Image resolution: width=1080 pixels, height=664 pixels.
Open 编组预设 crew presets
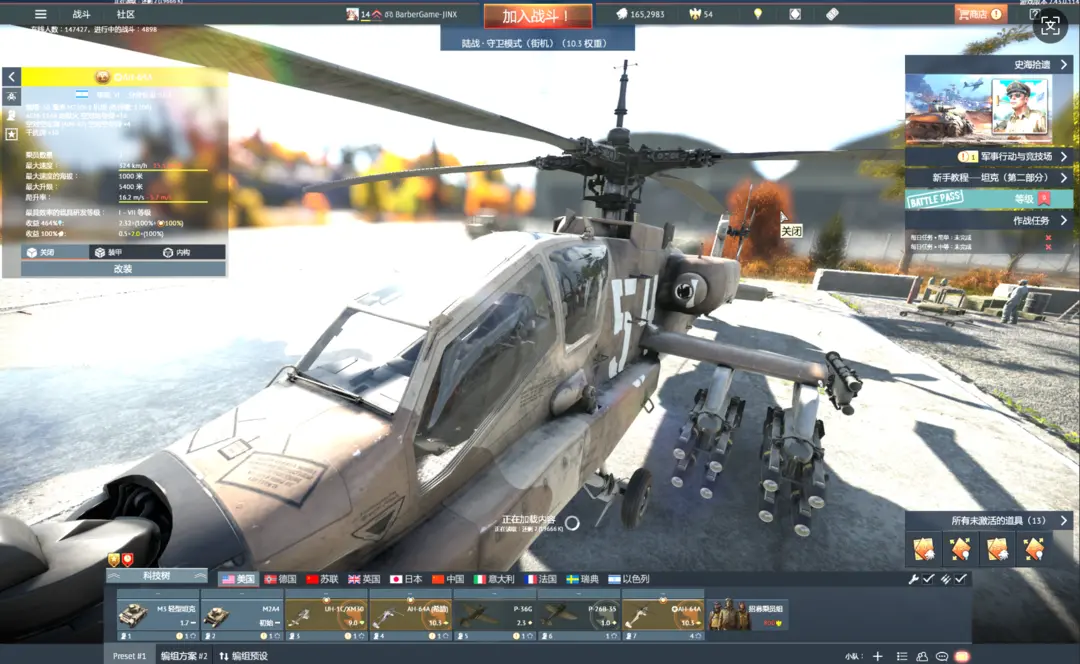coord(243,656)
